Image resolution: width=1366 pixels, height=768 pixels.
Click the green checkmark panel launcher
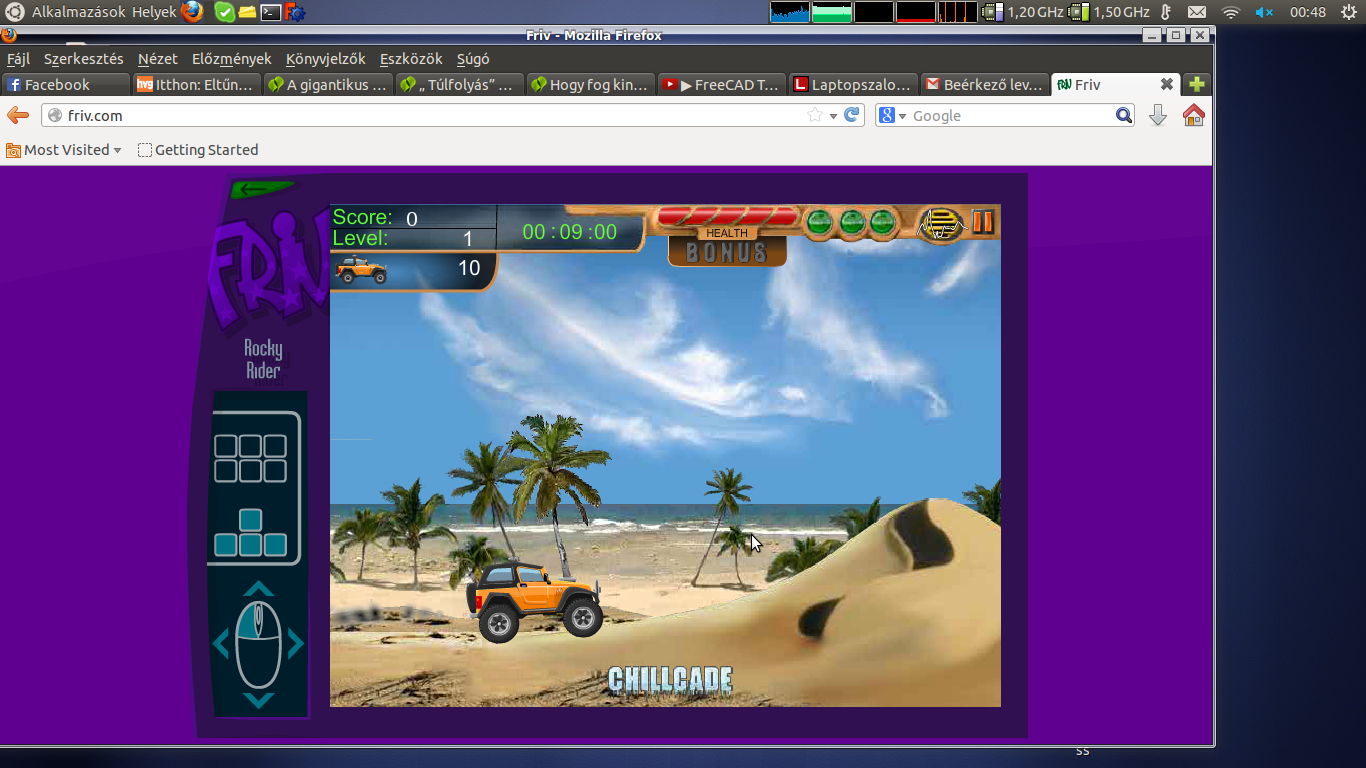pyautogui.click(x=225, y=12)
